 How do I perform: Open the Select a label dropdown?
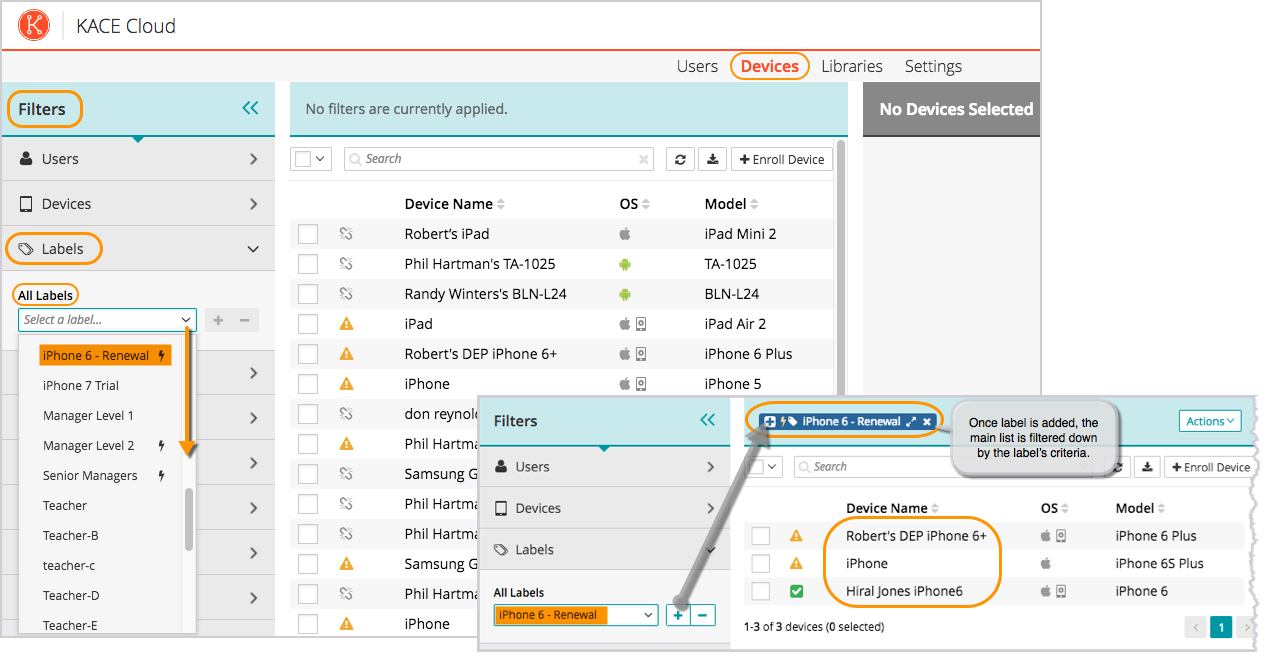coord(107,320)
